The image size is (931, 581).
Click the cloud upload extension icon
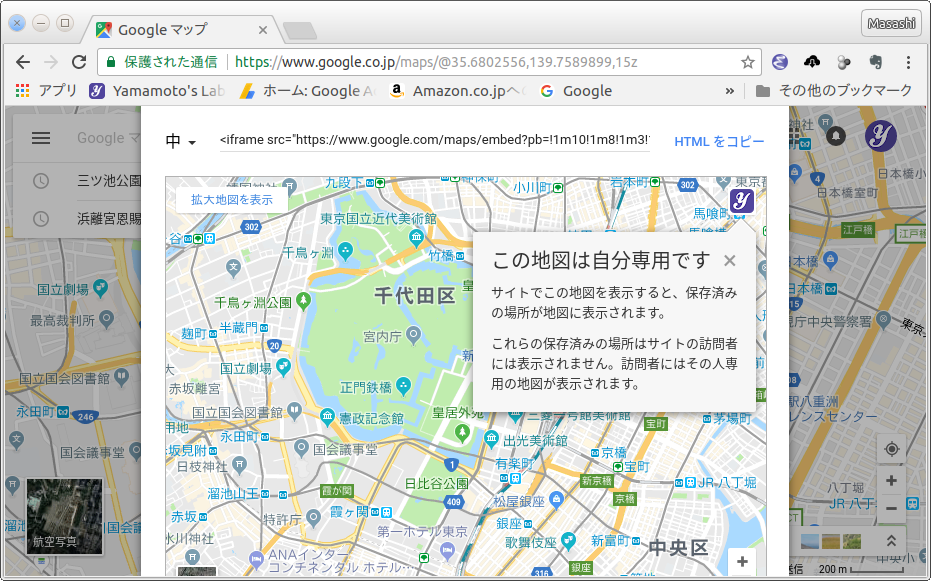[x=812, y=61]
